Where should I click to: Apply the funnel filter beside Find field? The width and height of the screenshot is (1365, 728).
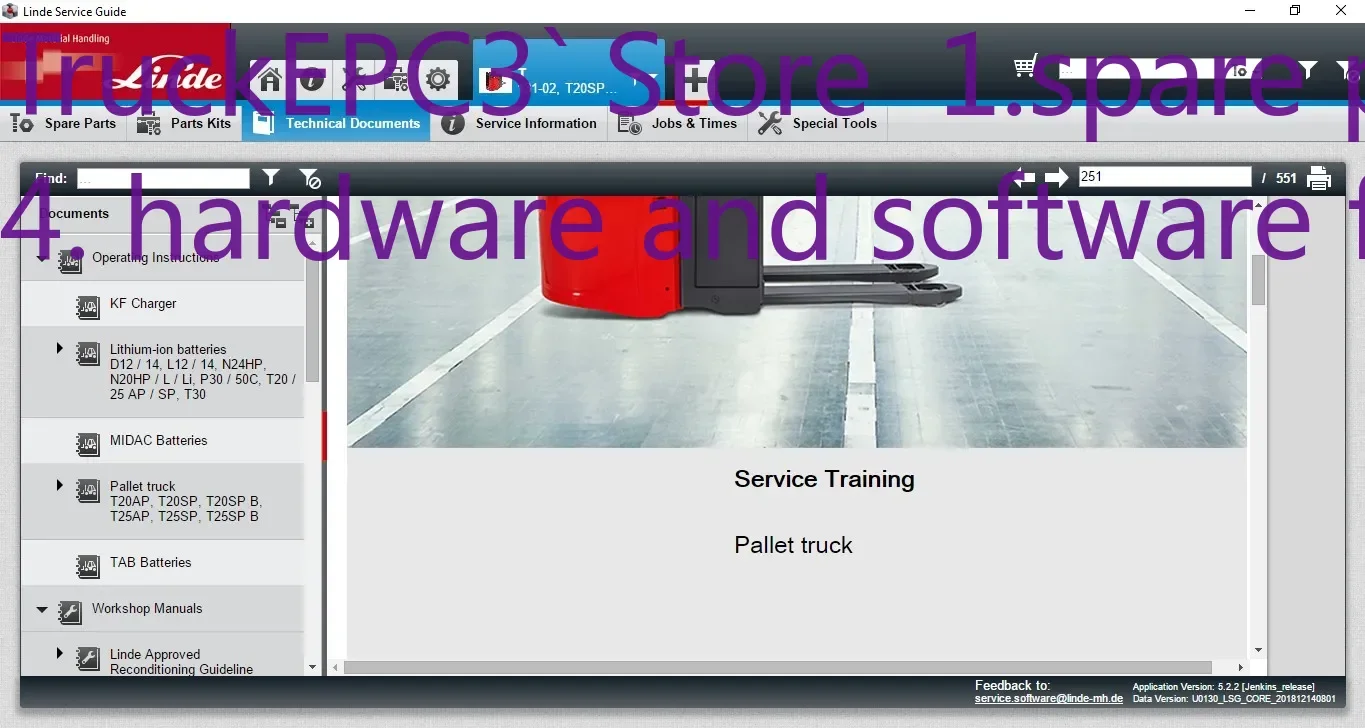coord(271,178)
